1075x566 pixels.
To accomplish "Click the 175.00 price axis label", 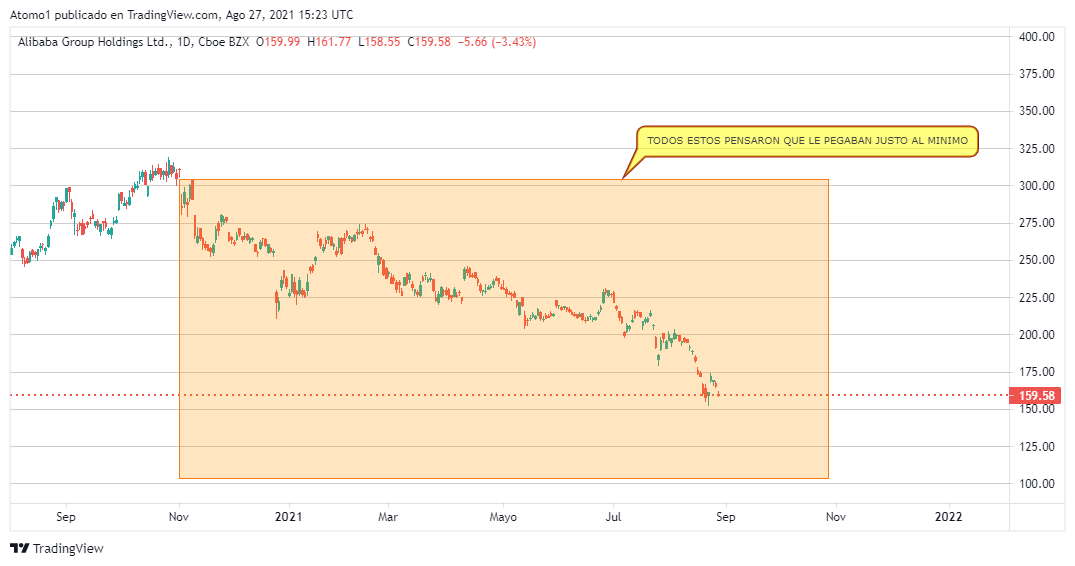I will click(x=1037, y=371).
